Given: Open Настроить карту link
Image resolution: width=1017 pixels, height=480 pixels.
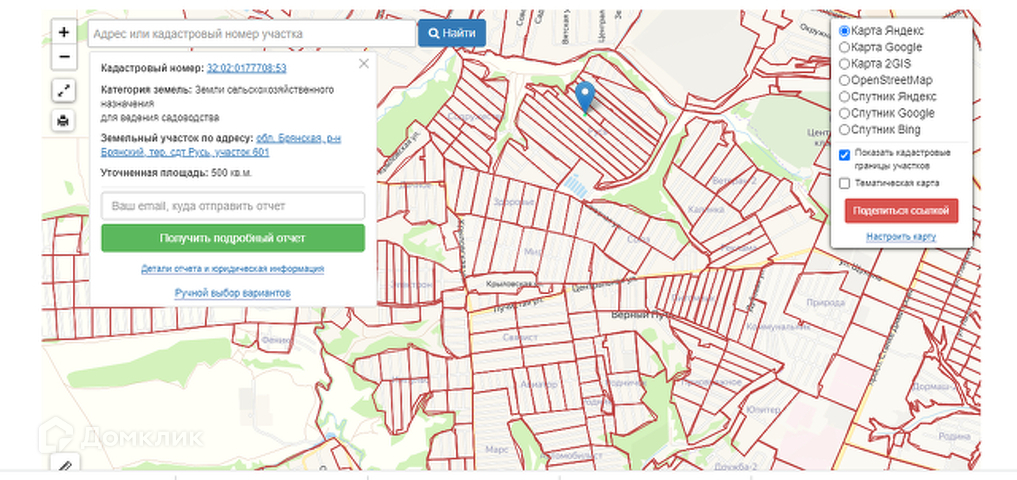Looking at the screenshot, I should [x=901, y=237].
